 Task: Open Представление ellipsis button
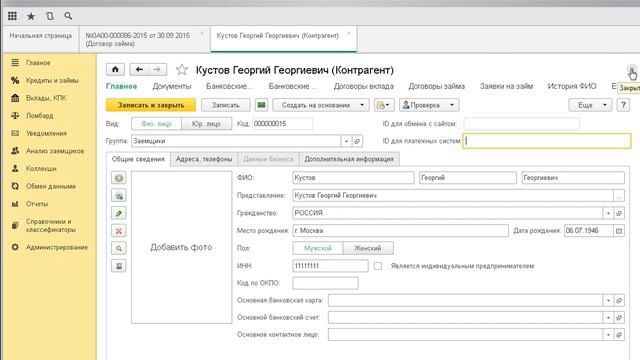tap(619, 196)
